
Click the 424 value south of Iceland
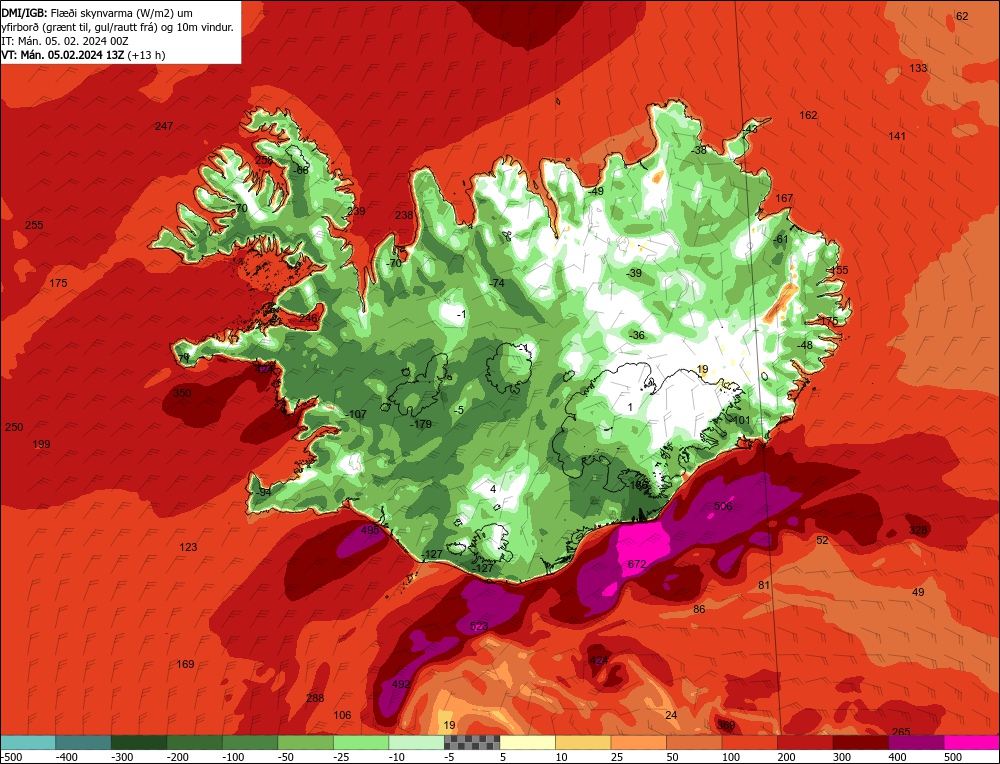tap(598, 660)
